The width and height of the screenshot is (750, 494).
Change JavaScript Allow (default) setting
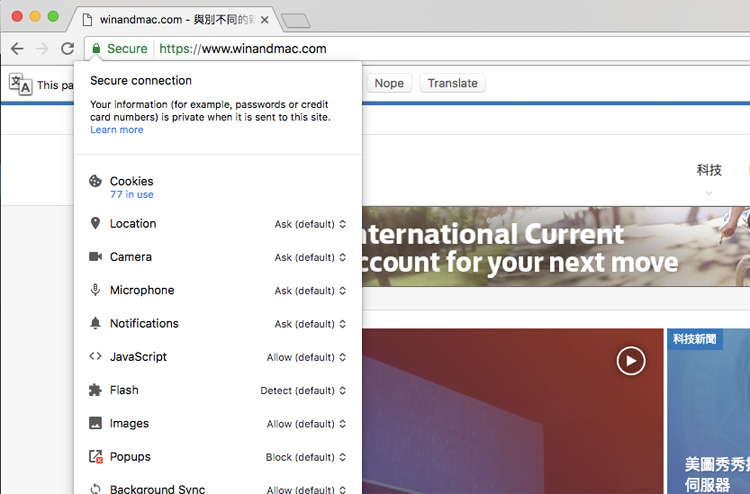coord(306,357)
